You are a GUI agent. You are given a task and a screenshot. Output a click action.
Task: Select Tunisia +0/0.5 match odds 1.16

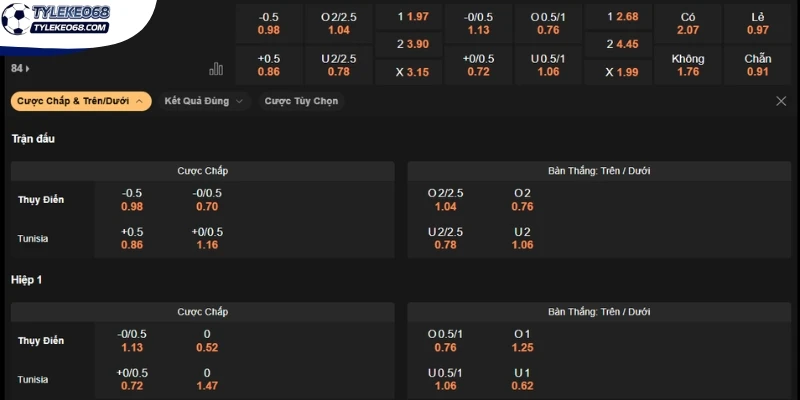click(207, 238)
